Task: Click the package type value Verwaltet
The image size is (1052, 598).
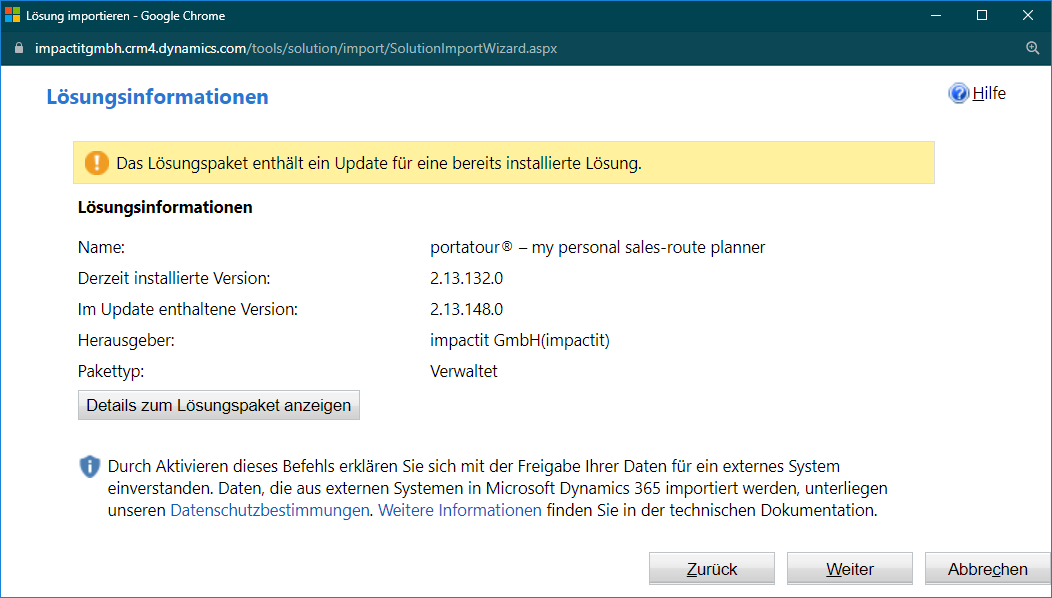Action: pyautogui.click(x=464, y=371)
